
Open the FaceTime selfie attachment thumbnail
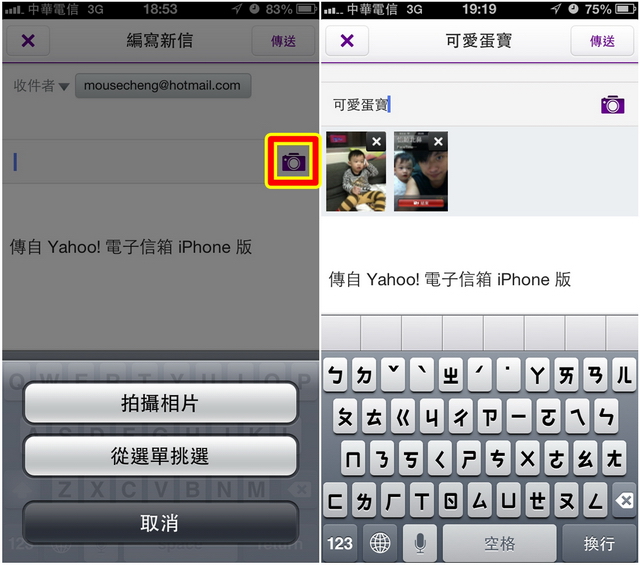(x=421, y=171)
